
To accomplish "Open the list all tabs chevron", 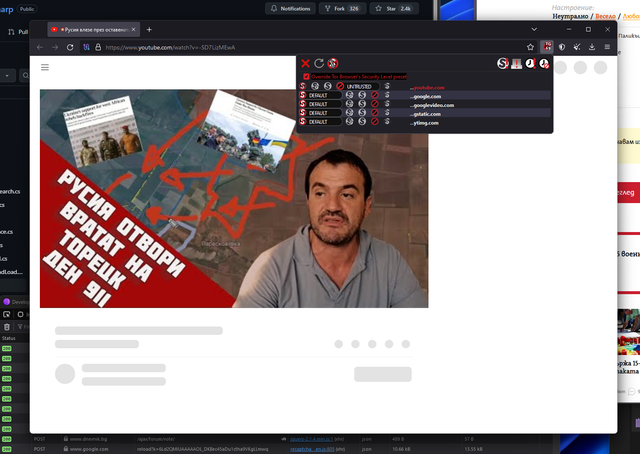I will pos(534,29).
